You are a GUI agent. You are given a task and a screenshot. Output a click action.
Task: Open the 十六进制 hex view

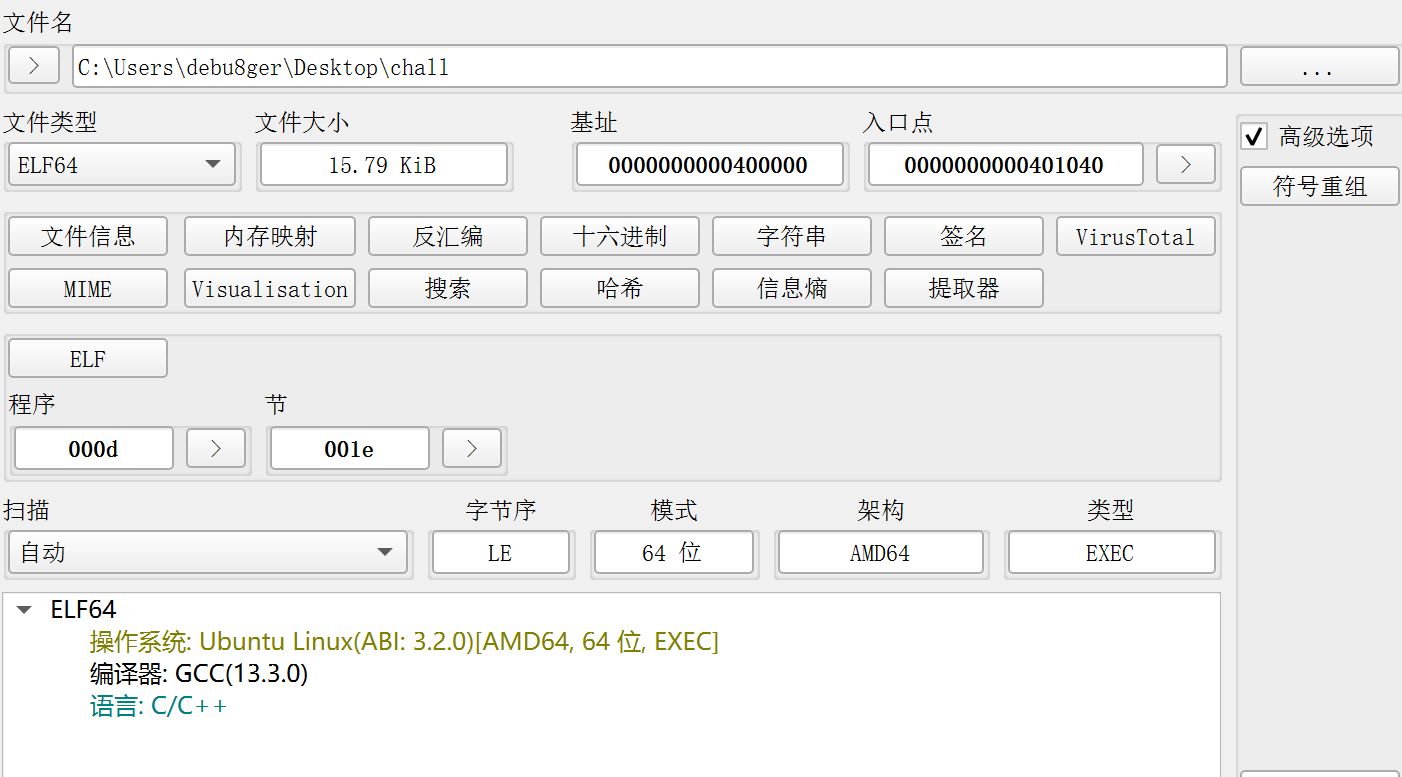tap(619, 237)
